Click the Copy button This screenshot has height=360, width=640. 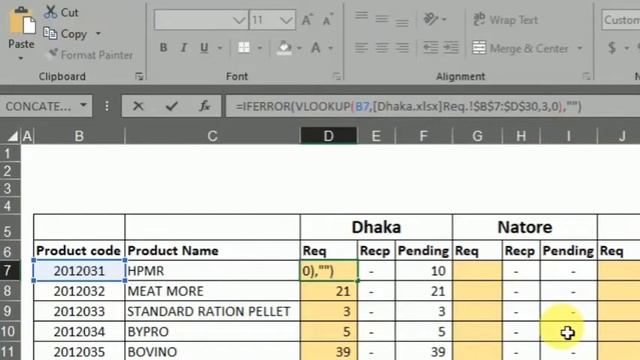(65, 34)
